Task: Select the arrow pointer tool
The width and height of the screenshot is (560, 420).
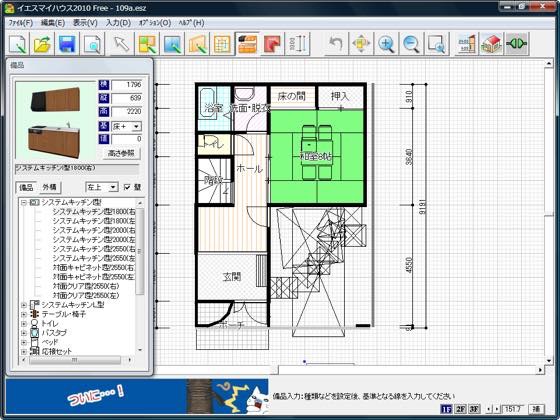Action: pyautogui.click(x=122, y=44)
